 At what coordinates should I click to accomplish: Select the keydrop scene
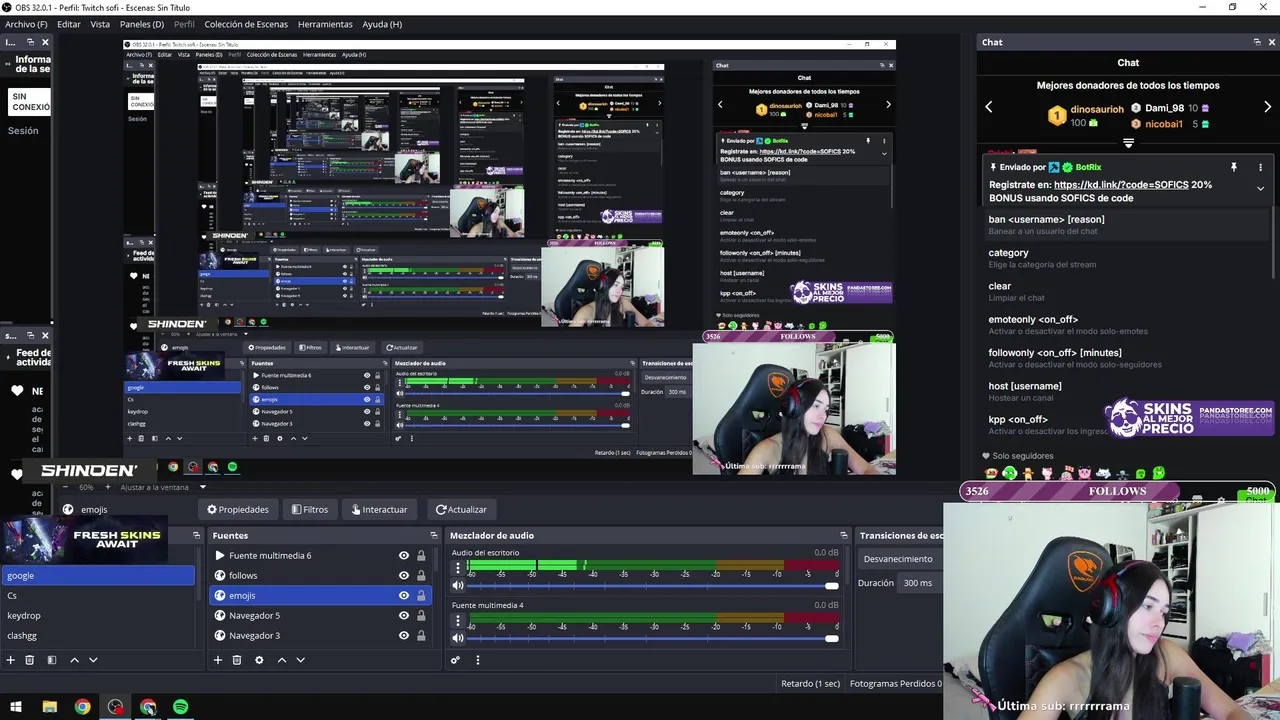[x=98, y=615]
